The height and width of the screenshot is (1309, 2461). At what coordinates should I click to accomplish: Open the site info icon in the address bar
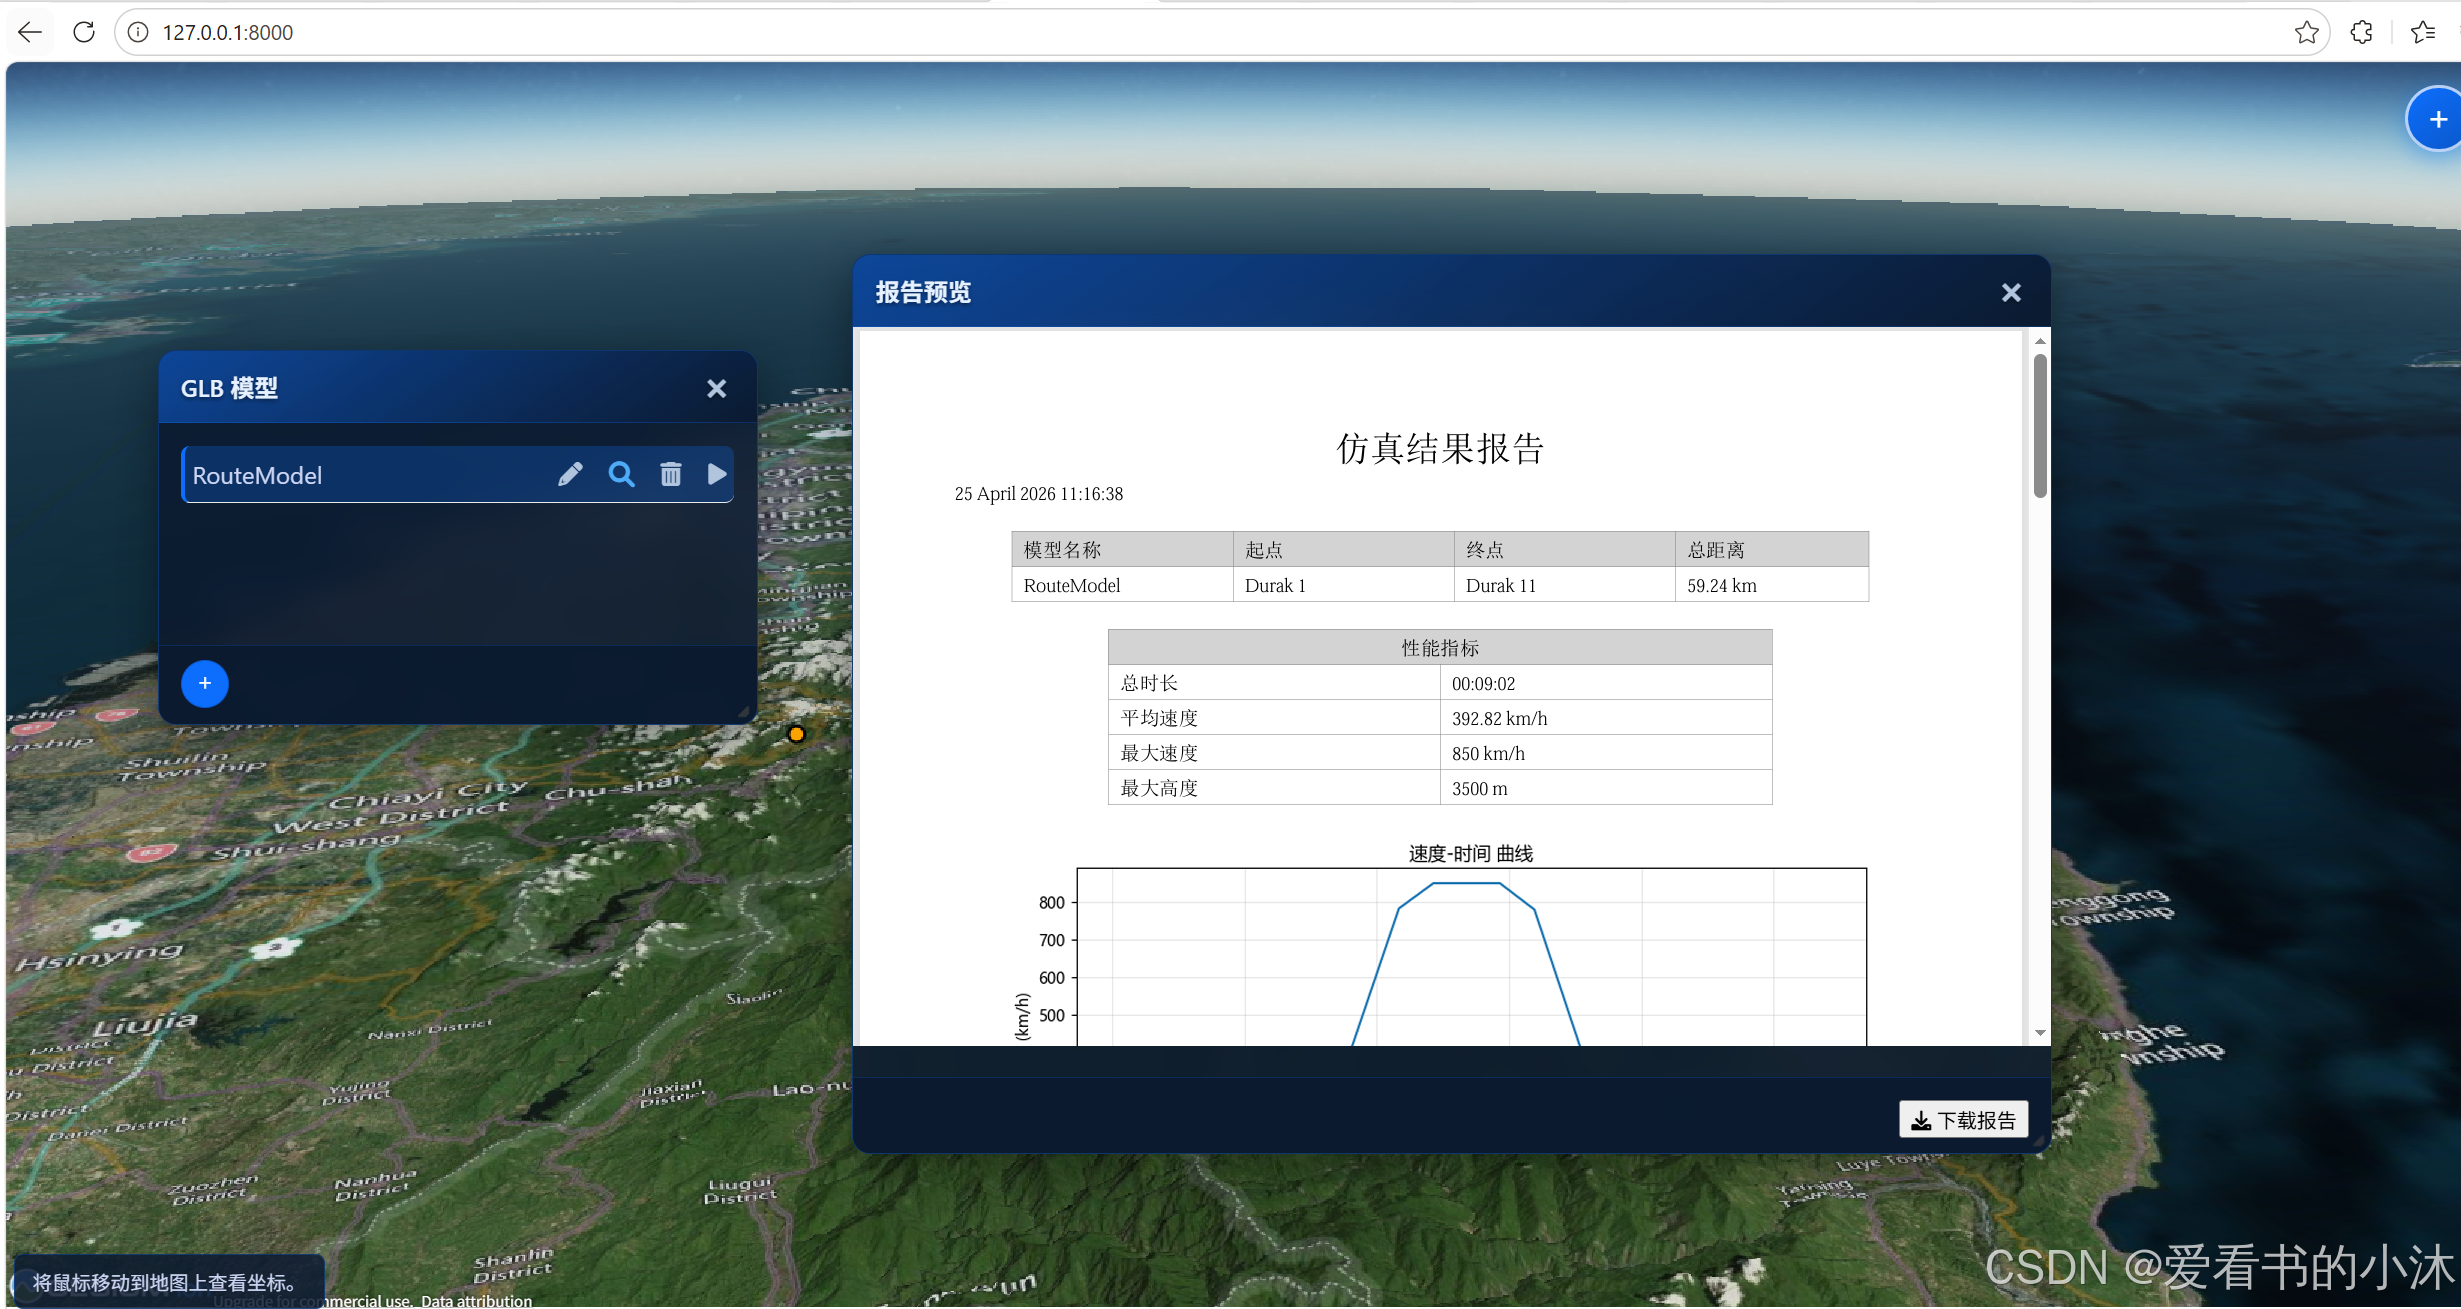(x=138, y=32)
